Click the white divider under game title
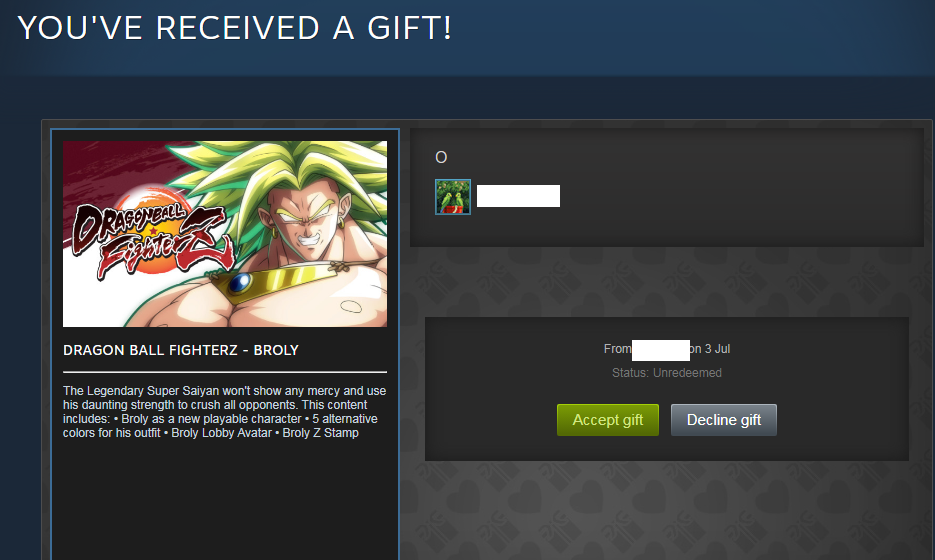Viewport: 935px width, 560px height. coord(225,372)
